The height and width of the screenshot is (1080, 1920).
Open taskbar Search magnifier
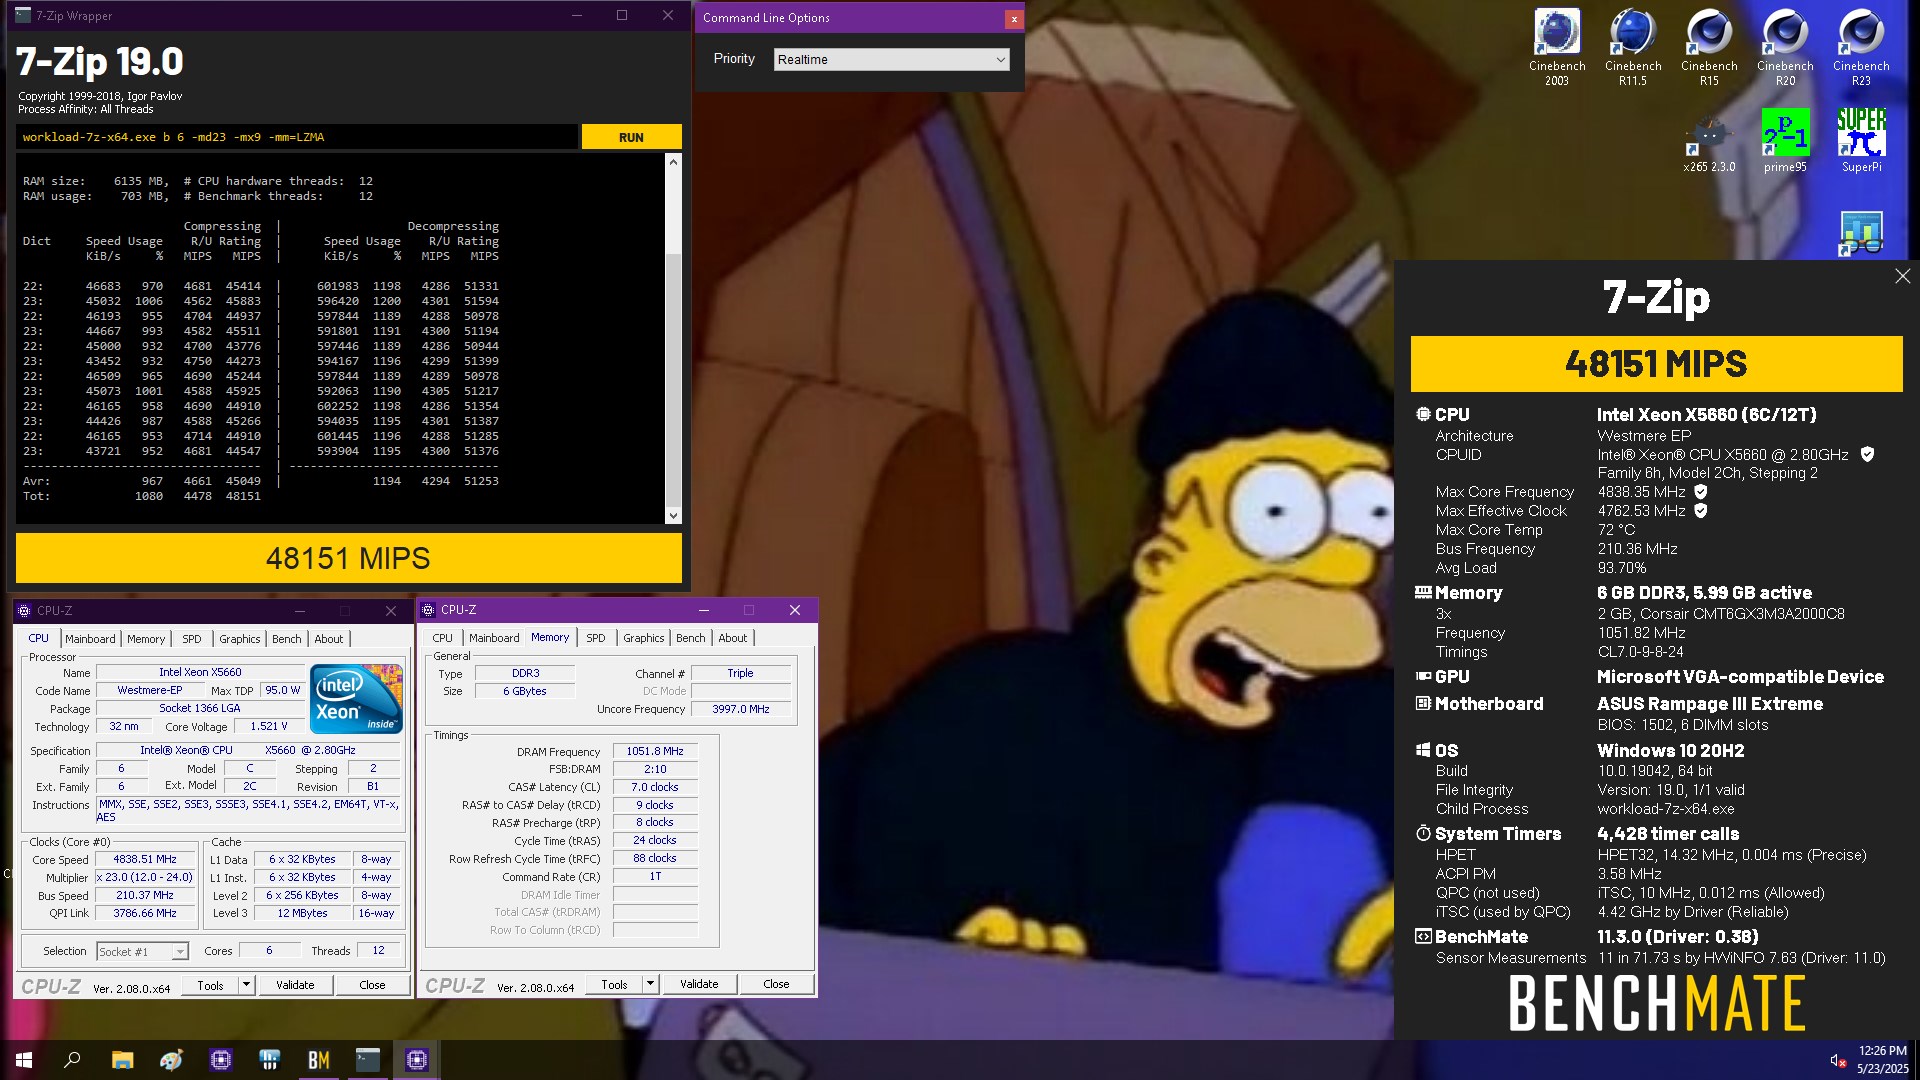(72, 1060)
